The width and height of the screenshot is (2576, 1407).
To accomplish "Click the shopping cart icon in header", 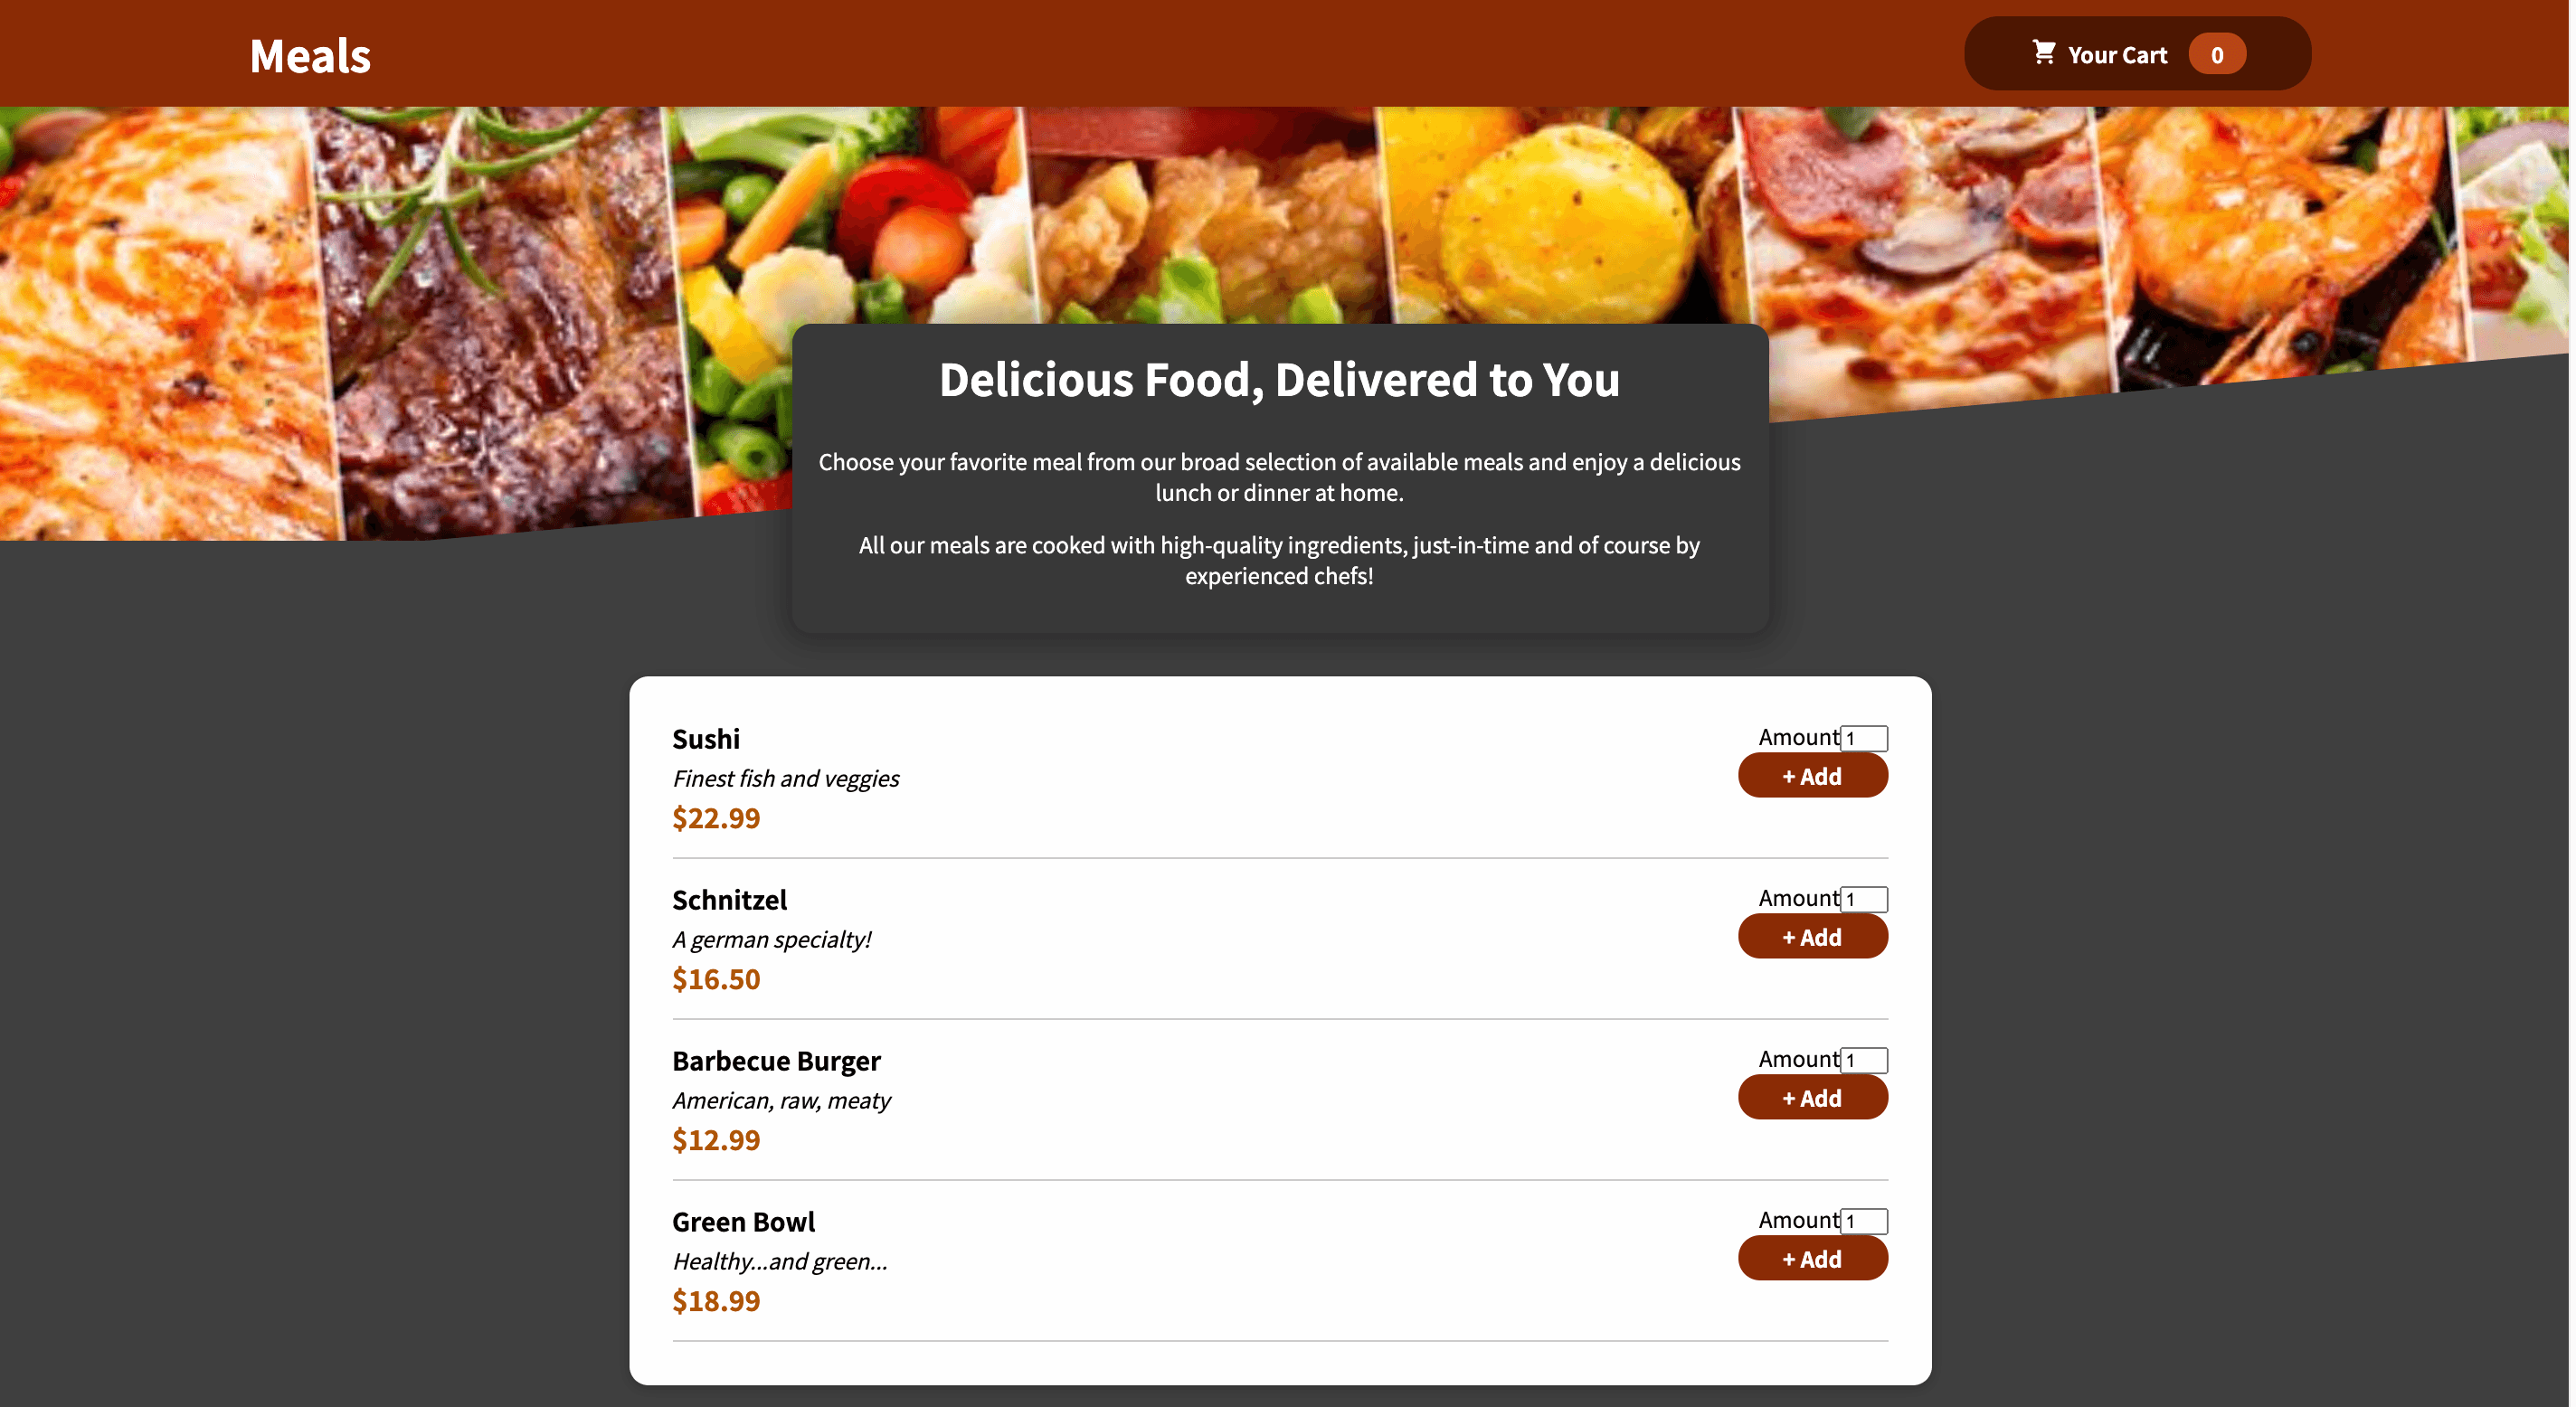I will [x=2043, y=52].
